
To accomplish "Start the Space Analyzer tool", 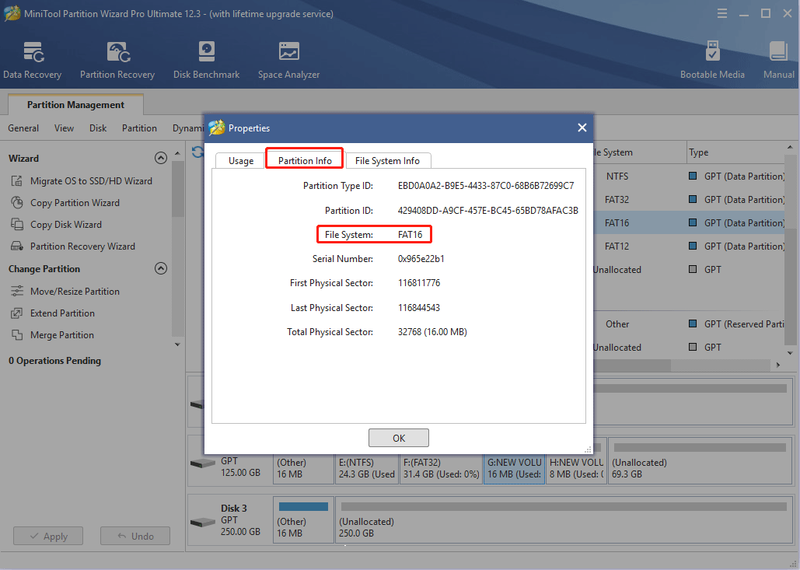I will [289, 60].
